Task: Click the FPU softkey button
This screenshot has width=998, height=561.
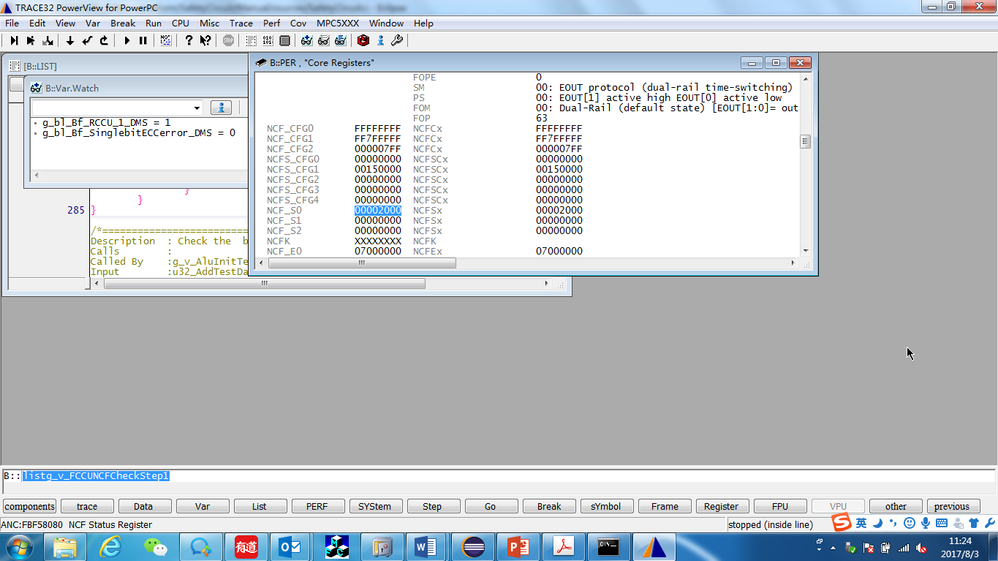Action: 780,506
